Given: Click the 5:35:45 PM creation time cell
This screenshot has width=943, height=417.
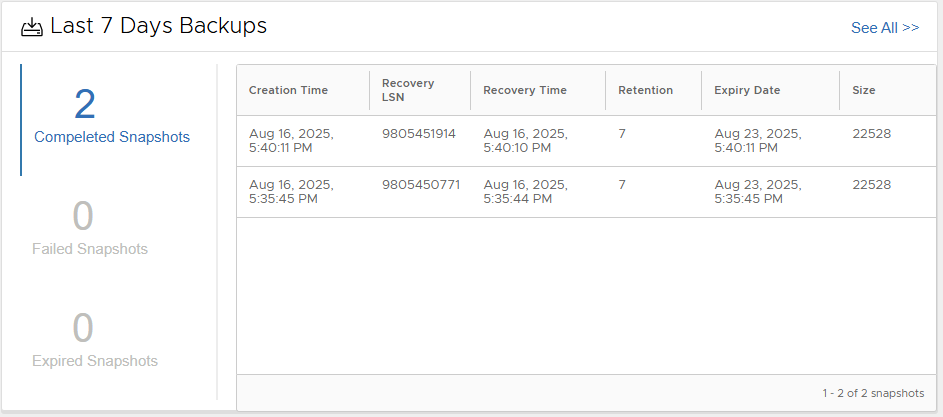Looking at the screenshot, I should (x=291, y=191).
